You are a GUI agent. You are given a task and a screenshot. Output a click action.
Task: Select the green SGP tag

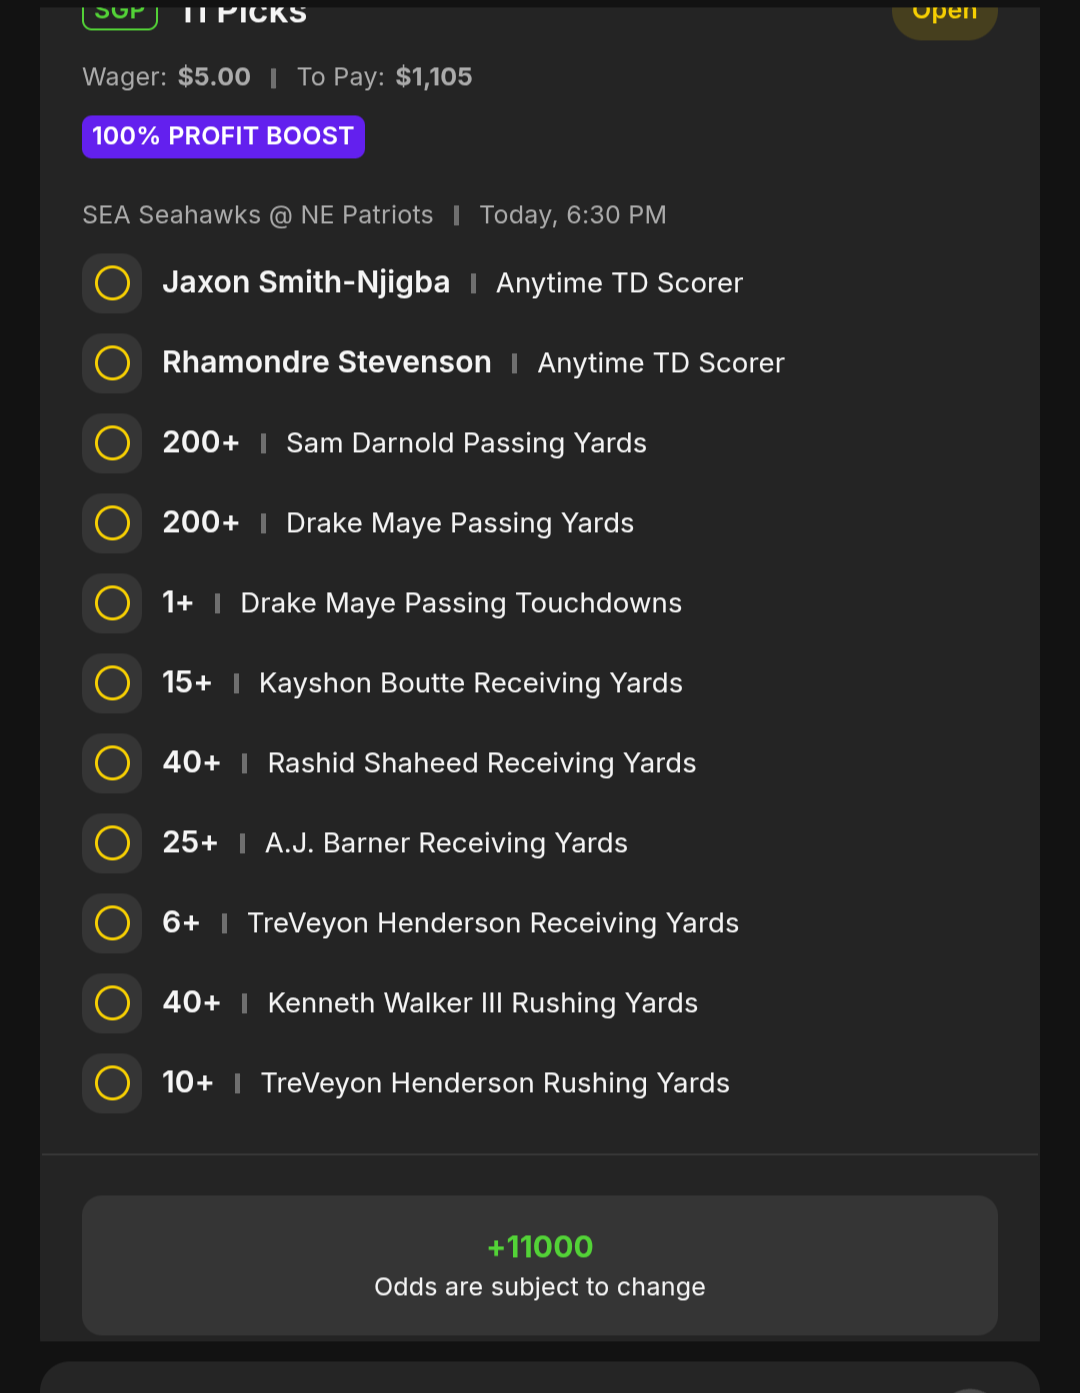(120, 15)
